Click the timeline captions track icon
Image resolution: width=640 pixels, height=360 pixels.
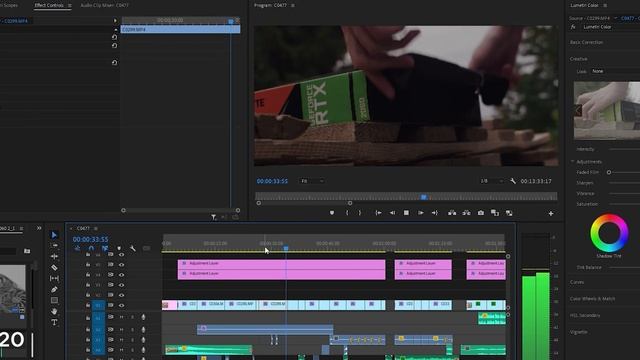(146, 248)
